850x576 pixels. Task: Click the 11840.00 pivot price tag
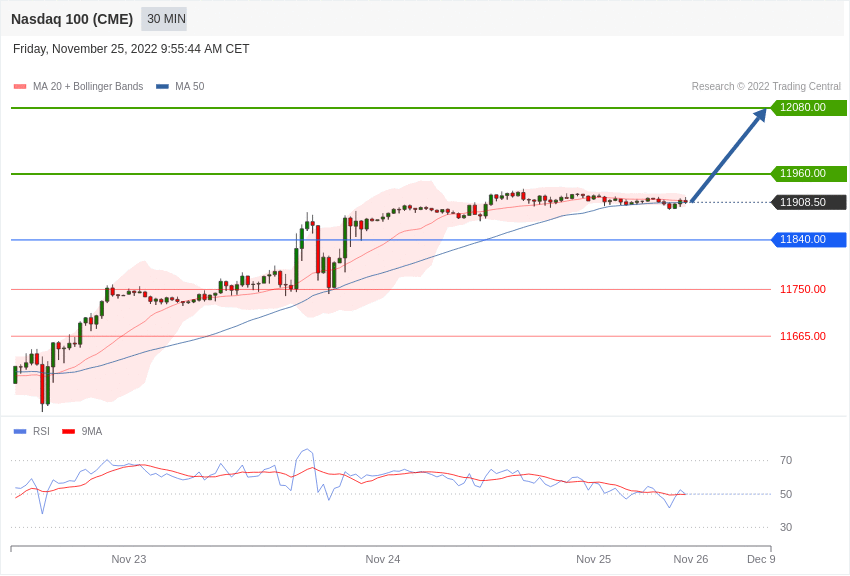808,239
